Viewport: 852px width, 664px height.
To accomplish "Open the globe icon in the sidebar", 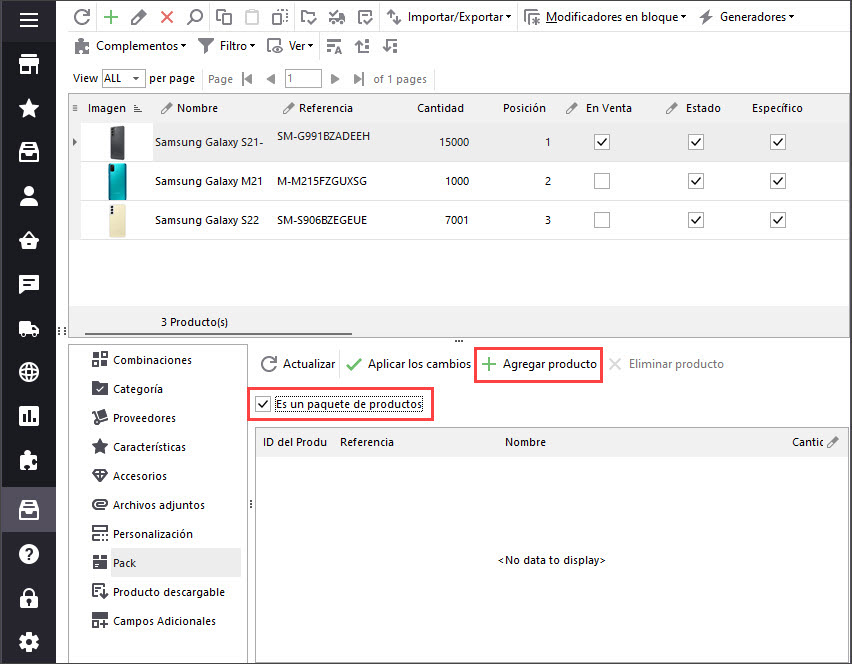I will (x=29, y=372).
